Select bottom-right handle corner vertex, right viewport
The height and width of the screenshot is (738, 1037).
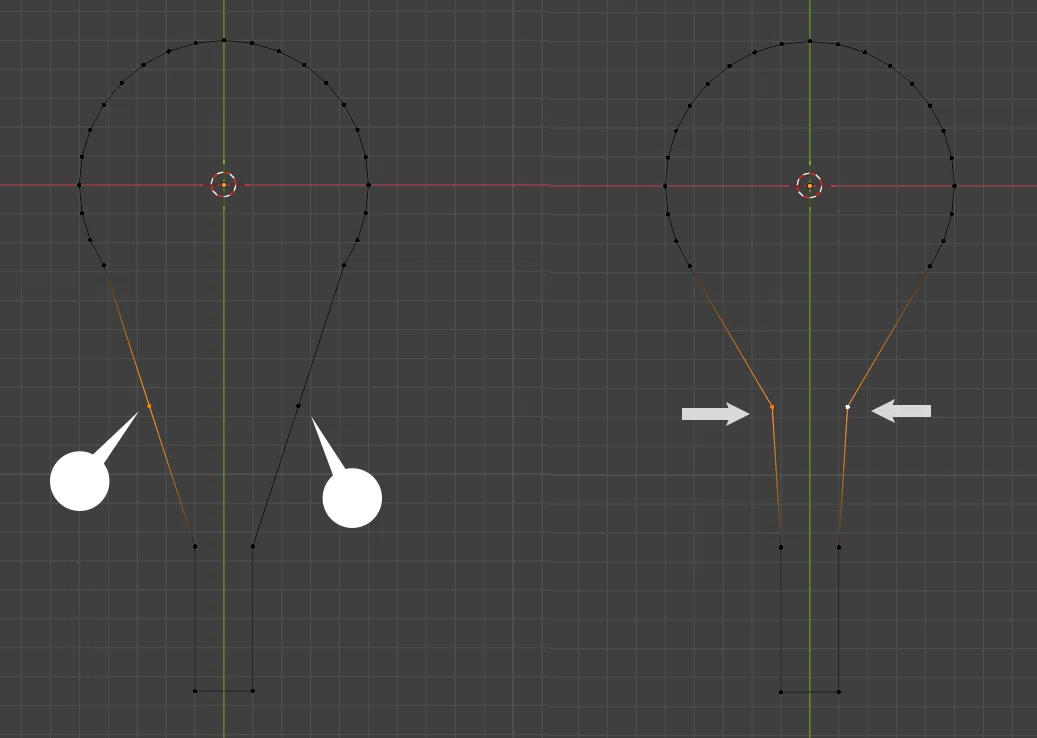point(839,692)
